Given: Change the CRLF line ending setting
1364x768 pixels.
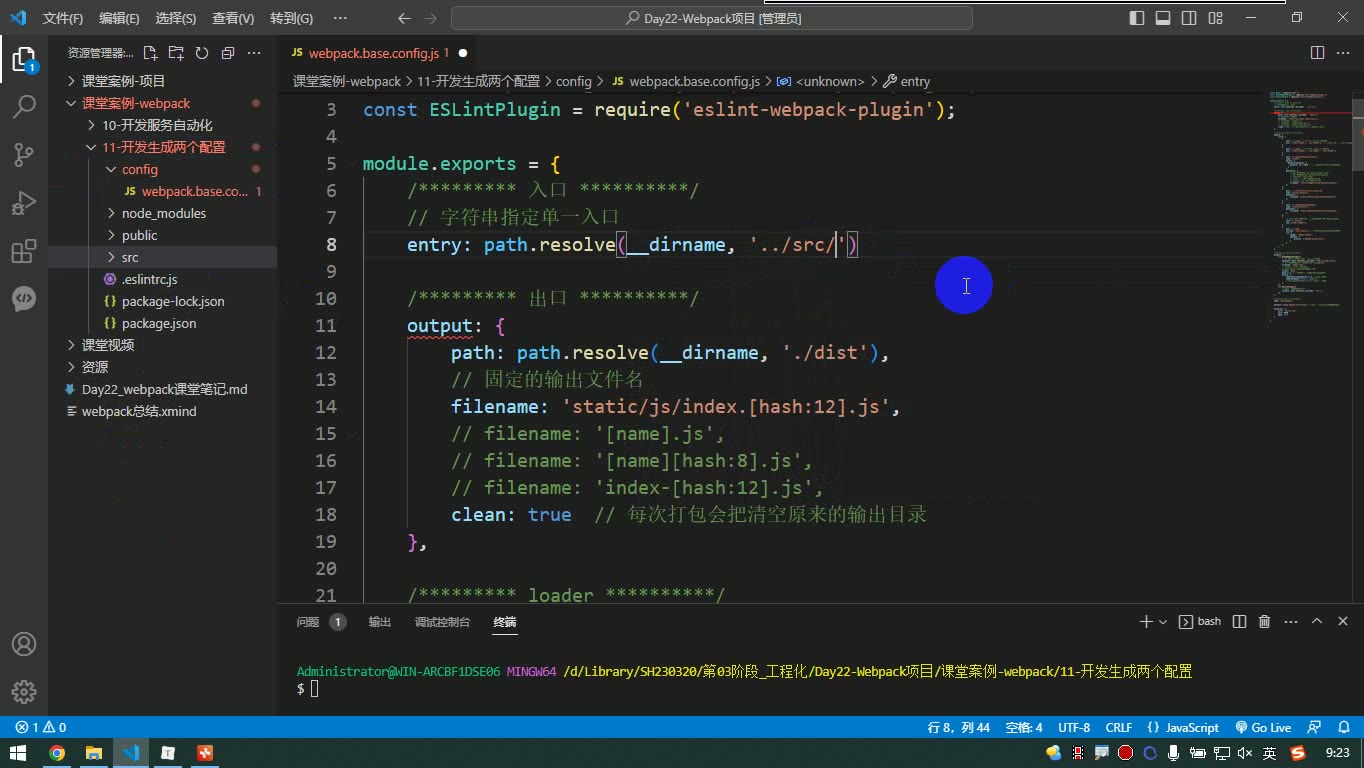Looking at the screenshot, I should 1118,728.
